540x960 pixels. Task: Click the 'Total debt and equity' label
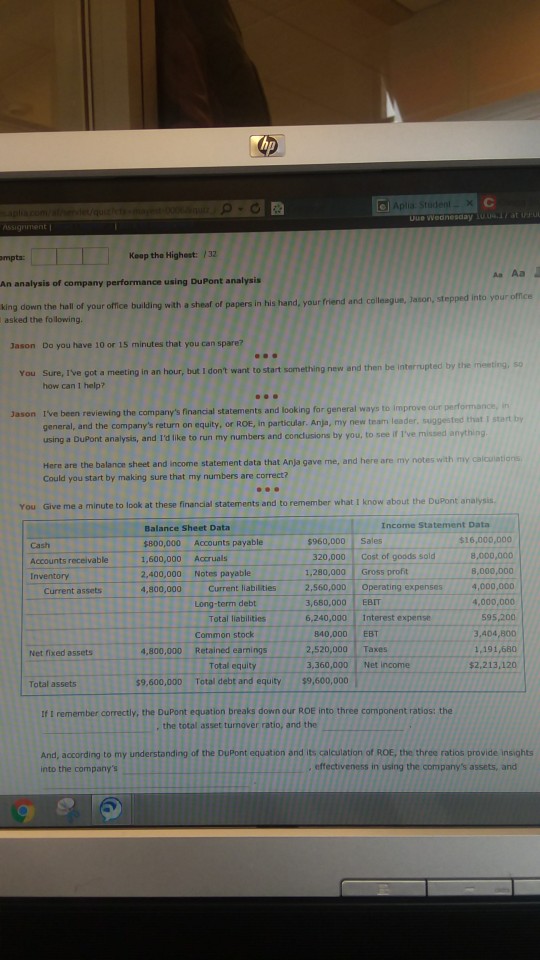point(238,681)
